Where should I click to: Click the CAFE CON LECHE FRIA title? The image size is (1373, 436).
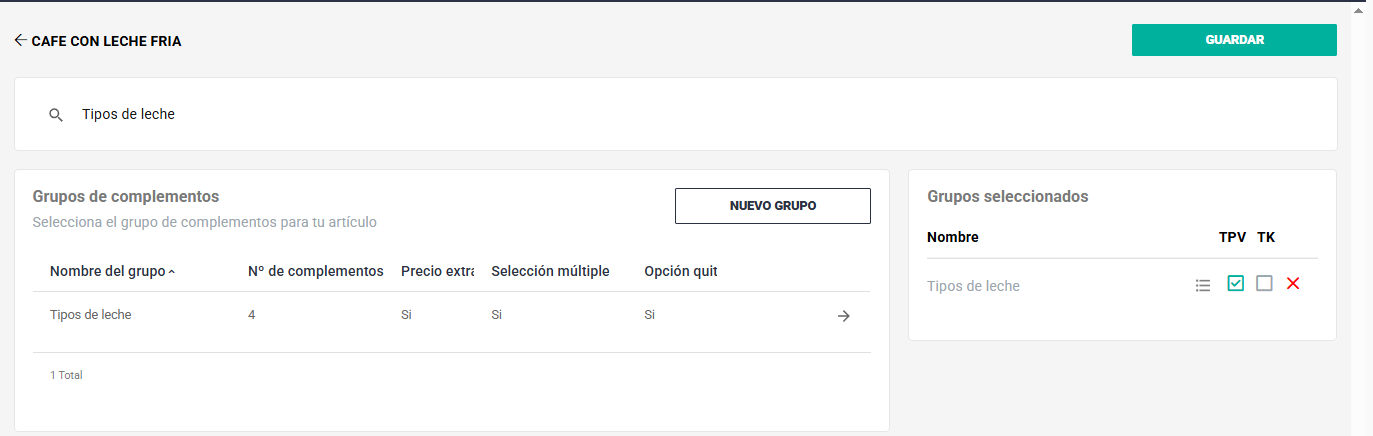(x=106, y=42)
